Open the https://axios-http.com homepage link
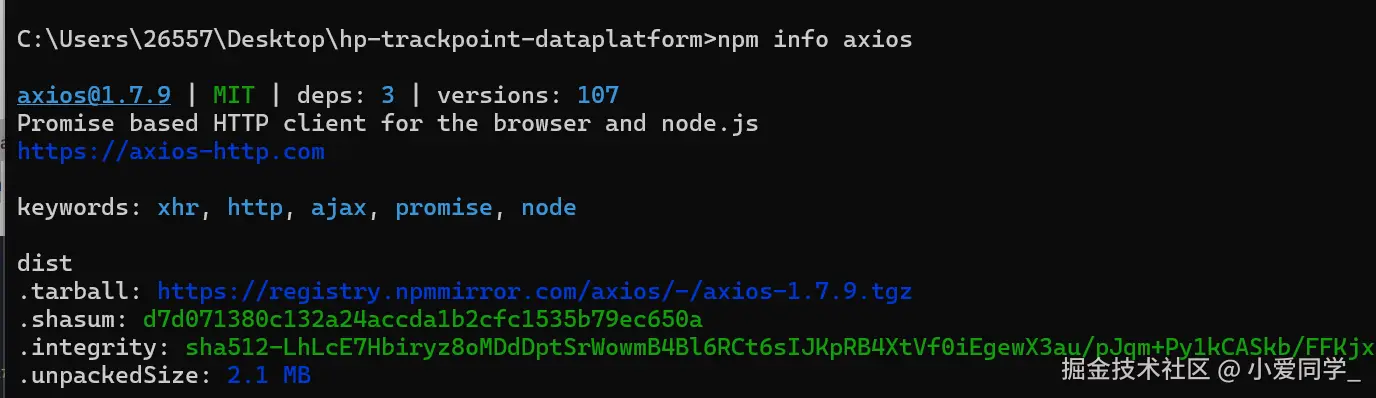The image size is (1376, 398). (171, 152)
